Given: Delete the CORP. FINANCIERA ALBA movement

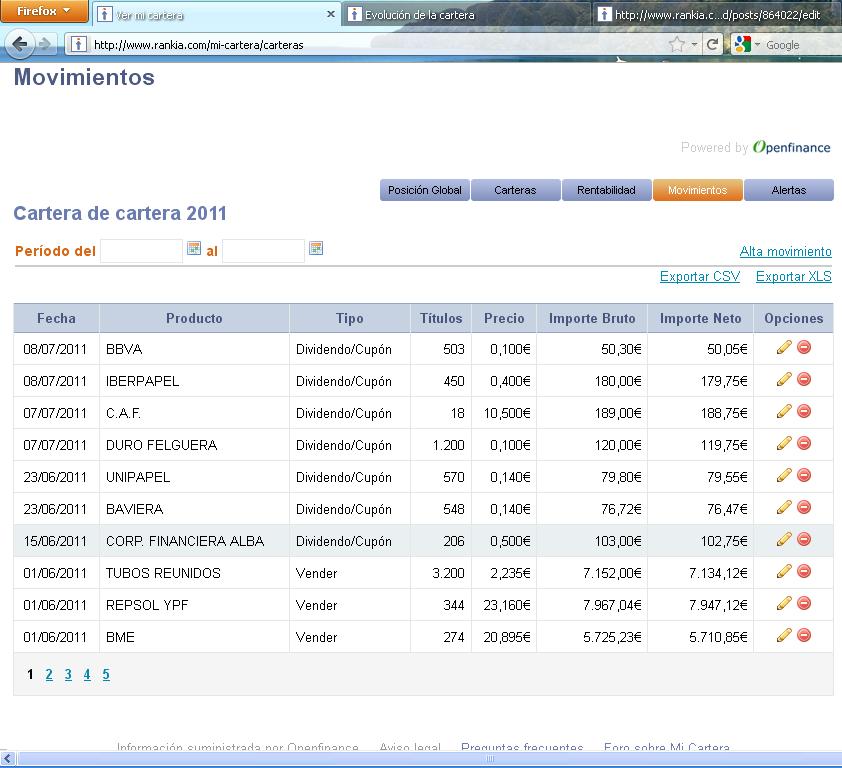Looking at the screenshot, I should [804, 539].
